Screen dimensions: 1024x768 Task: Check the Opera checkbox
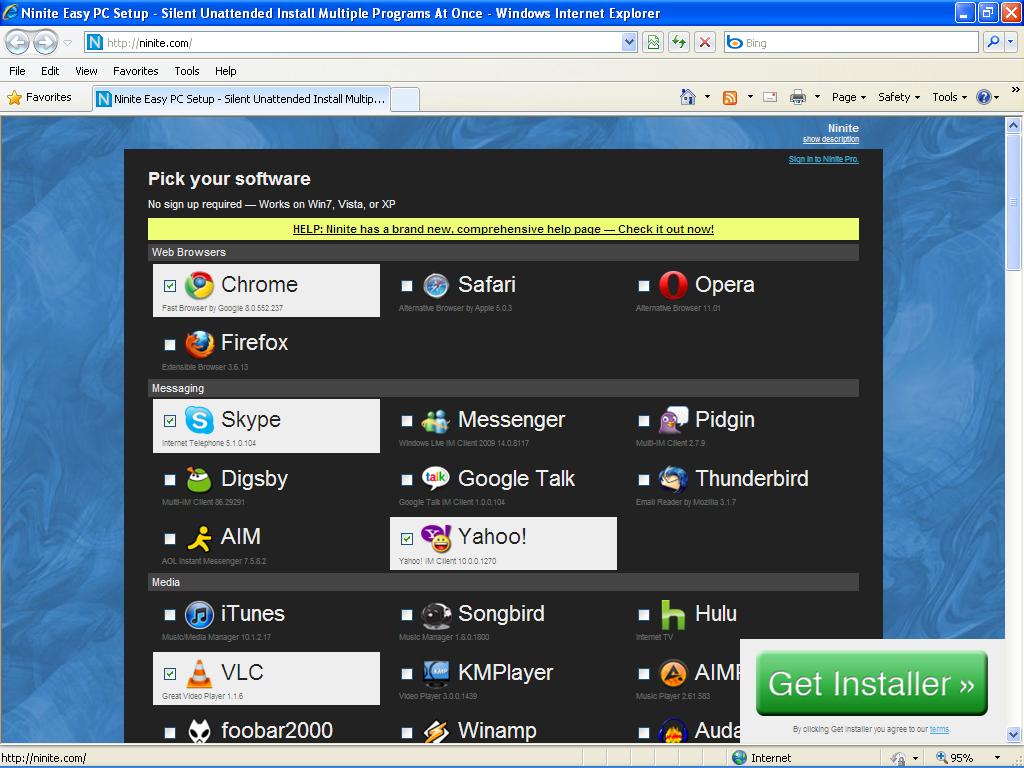tap(644, 286)
